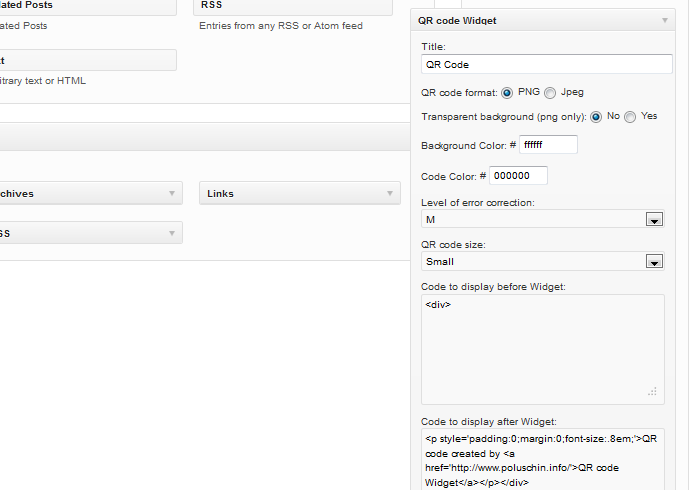
Task: Expand the lower RSS widget arrow
Action: pos(172,233)
